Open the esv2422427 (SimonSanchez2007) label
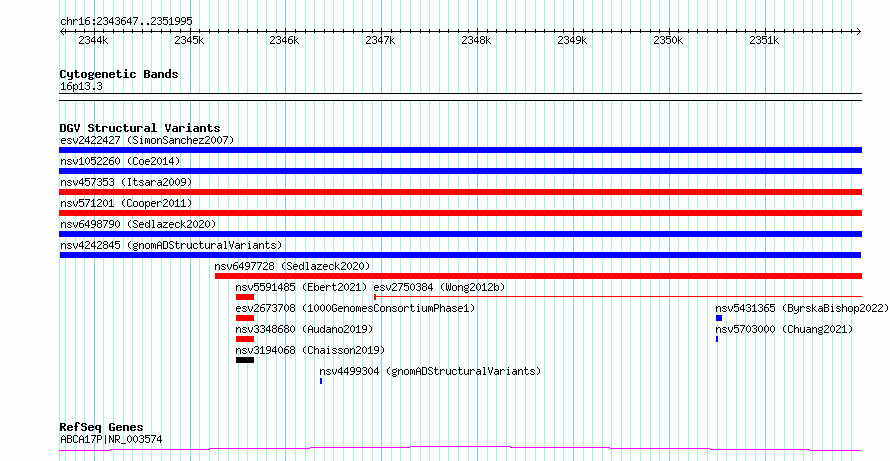Screen dimensions: 890x461 tap(146, 140)
